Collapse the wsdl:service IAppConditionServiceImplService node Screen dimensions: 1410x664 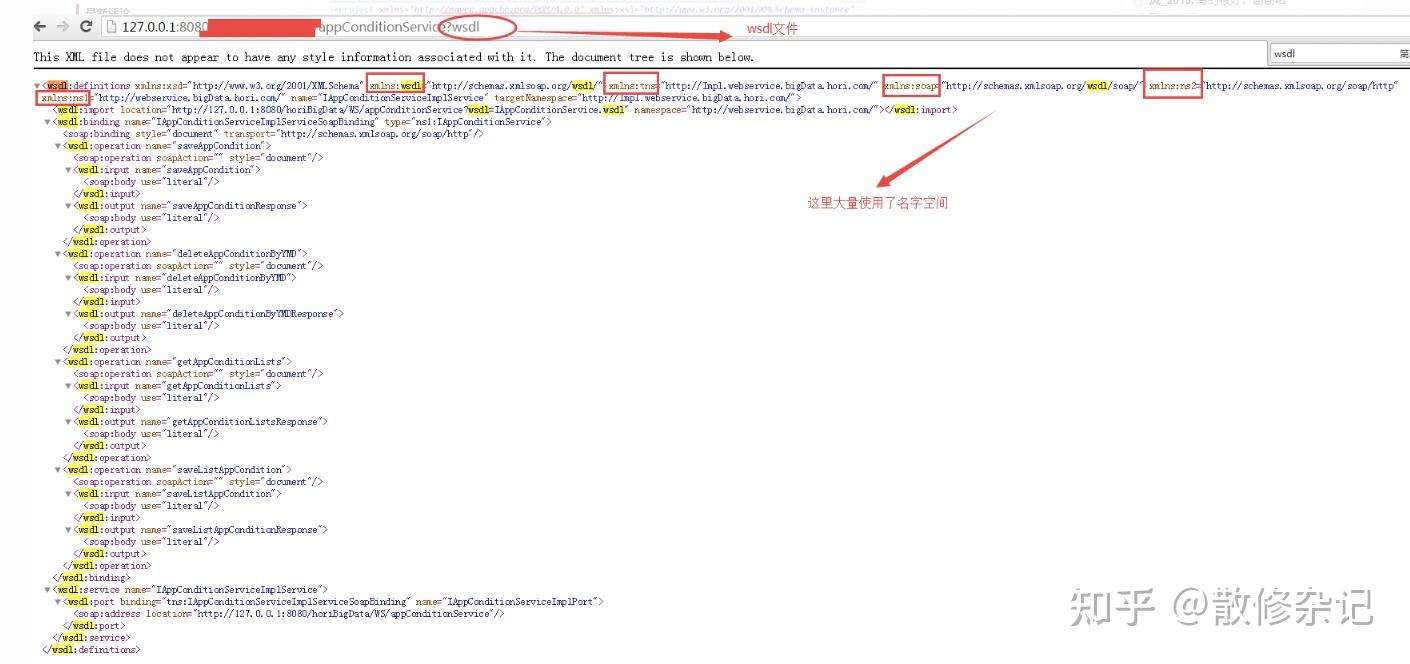(x=48, y=590)
